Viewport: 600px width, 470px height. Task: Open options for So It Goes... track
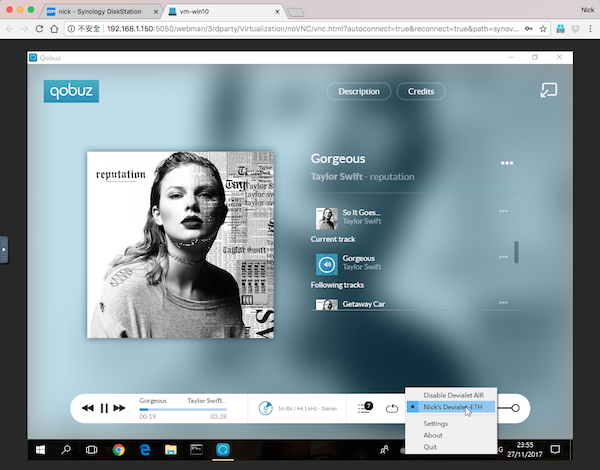coord(504,211)
